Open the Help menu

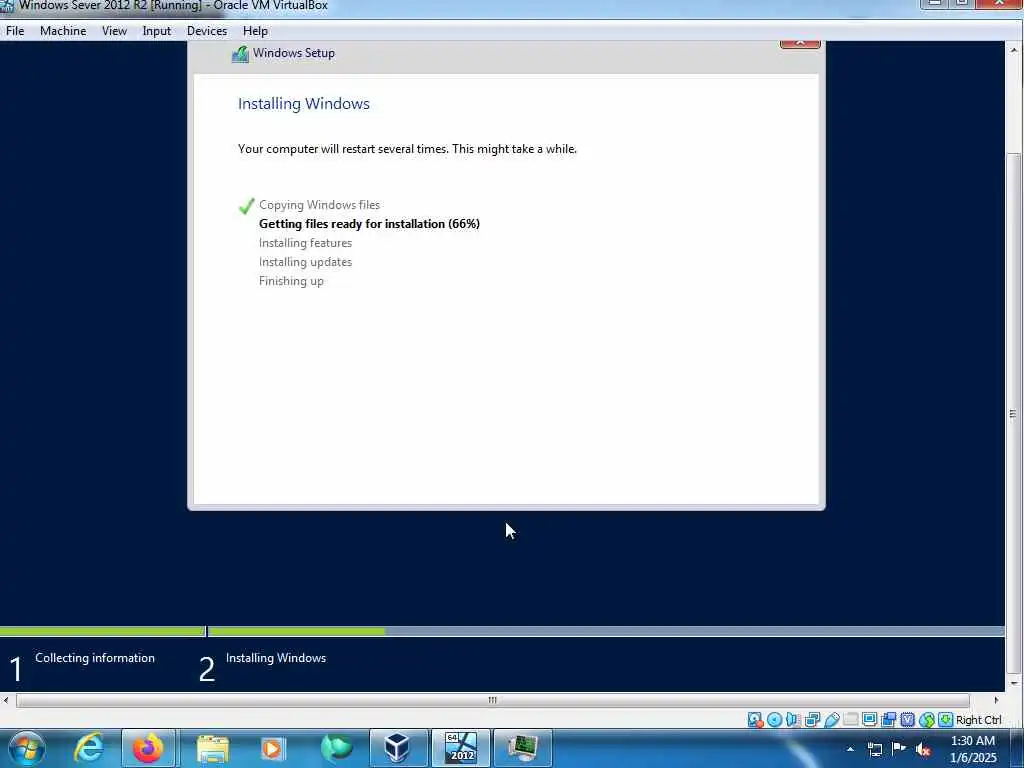(x=255, y=31)
